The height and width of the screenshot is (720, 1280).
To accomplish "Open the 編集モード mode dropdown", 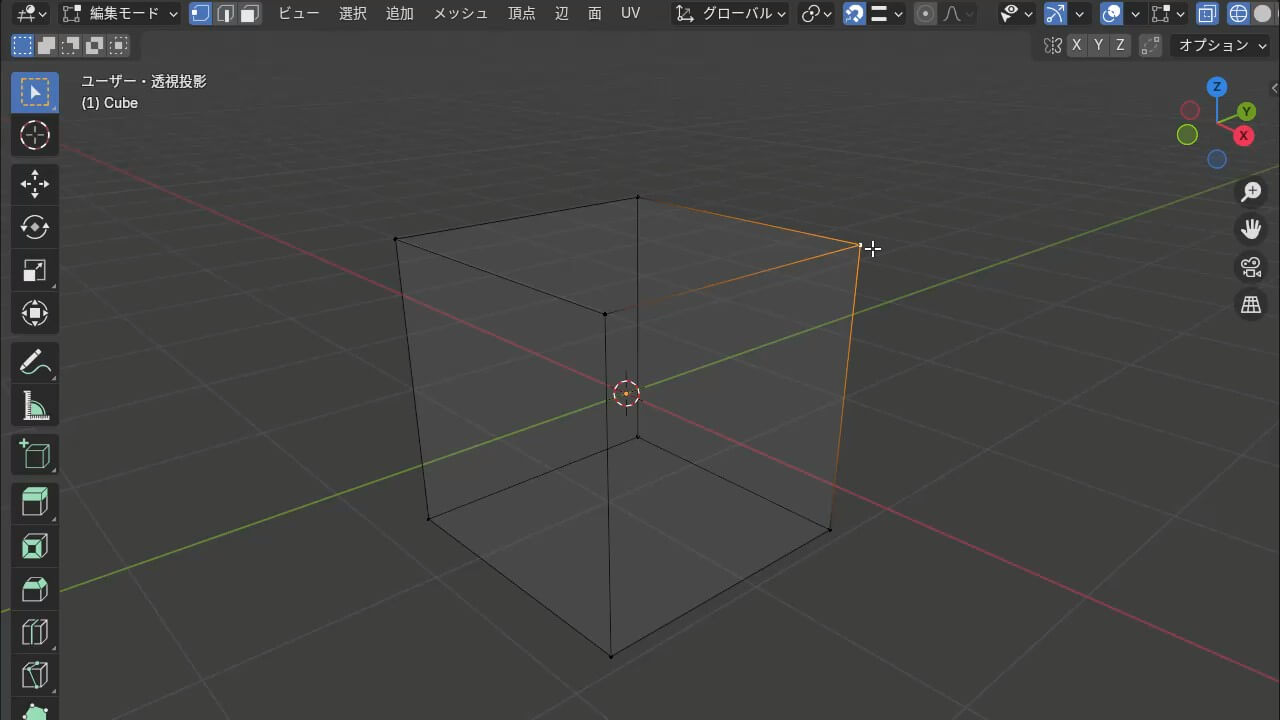I will click(118, 14).
